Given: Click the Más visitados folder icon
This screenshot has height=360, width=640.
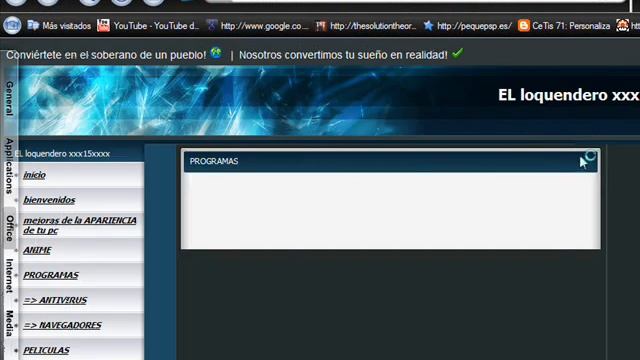Looking at the screenshot, I should (33, 26).
